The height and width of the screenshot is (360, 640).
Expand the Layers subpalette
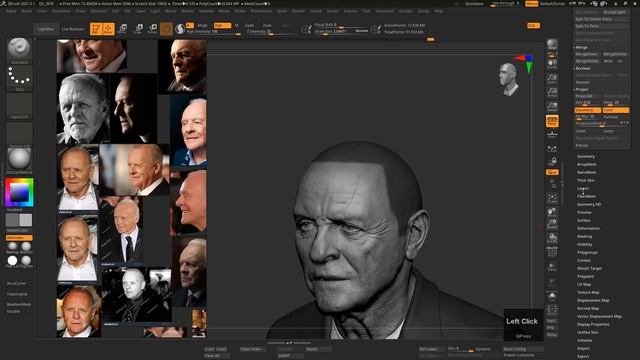tap(582, 189)
